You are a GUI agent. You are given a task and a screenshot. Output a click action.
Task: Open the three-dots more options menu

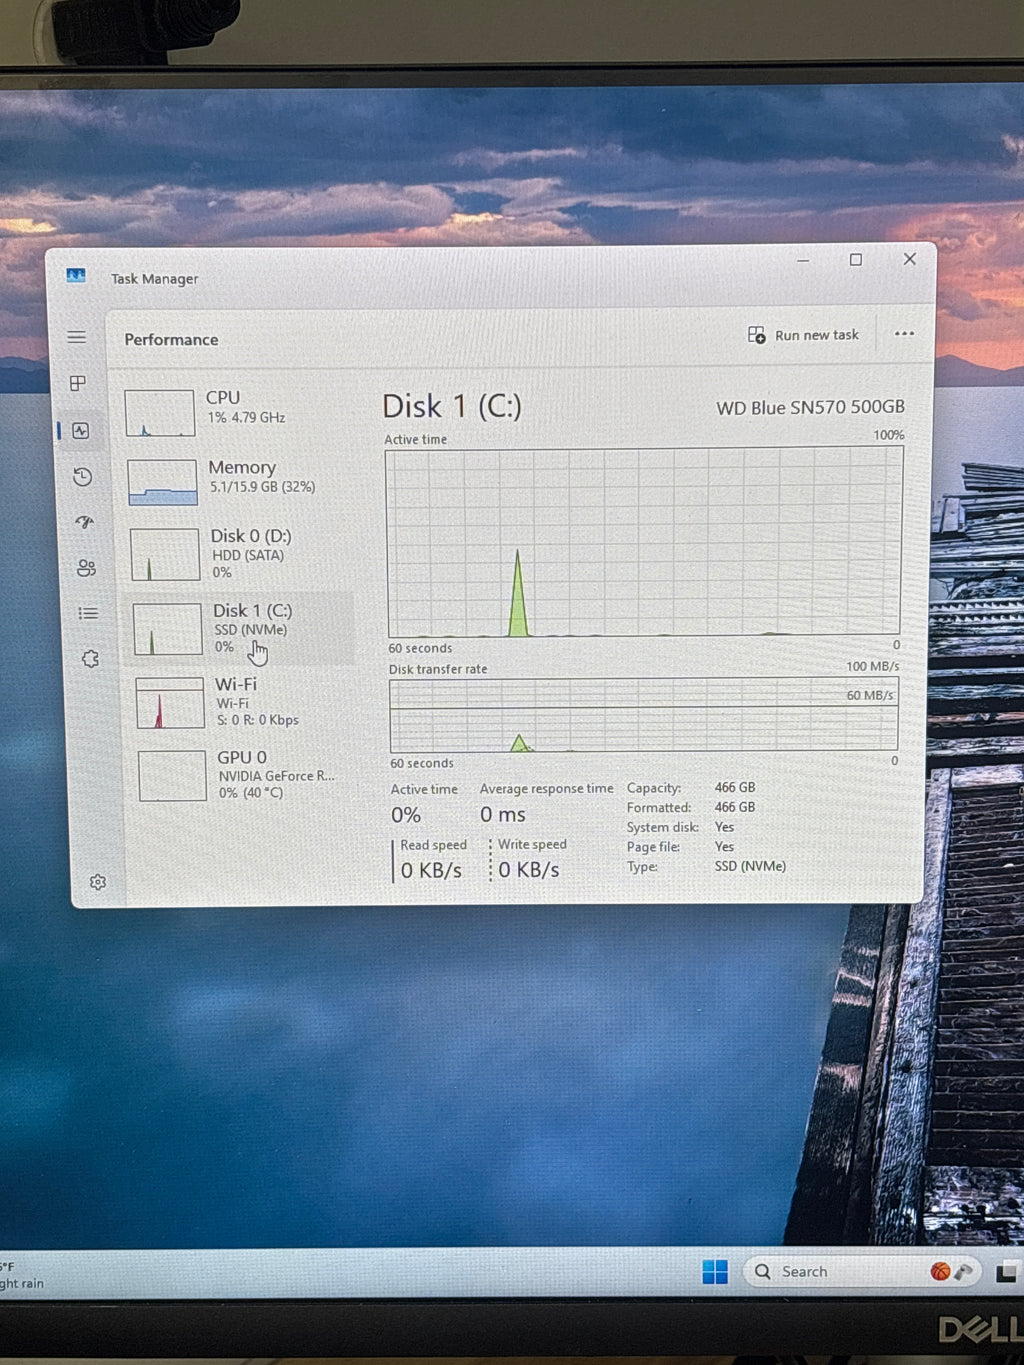click(904, 334)
